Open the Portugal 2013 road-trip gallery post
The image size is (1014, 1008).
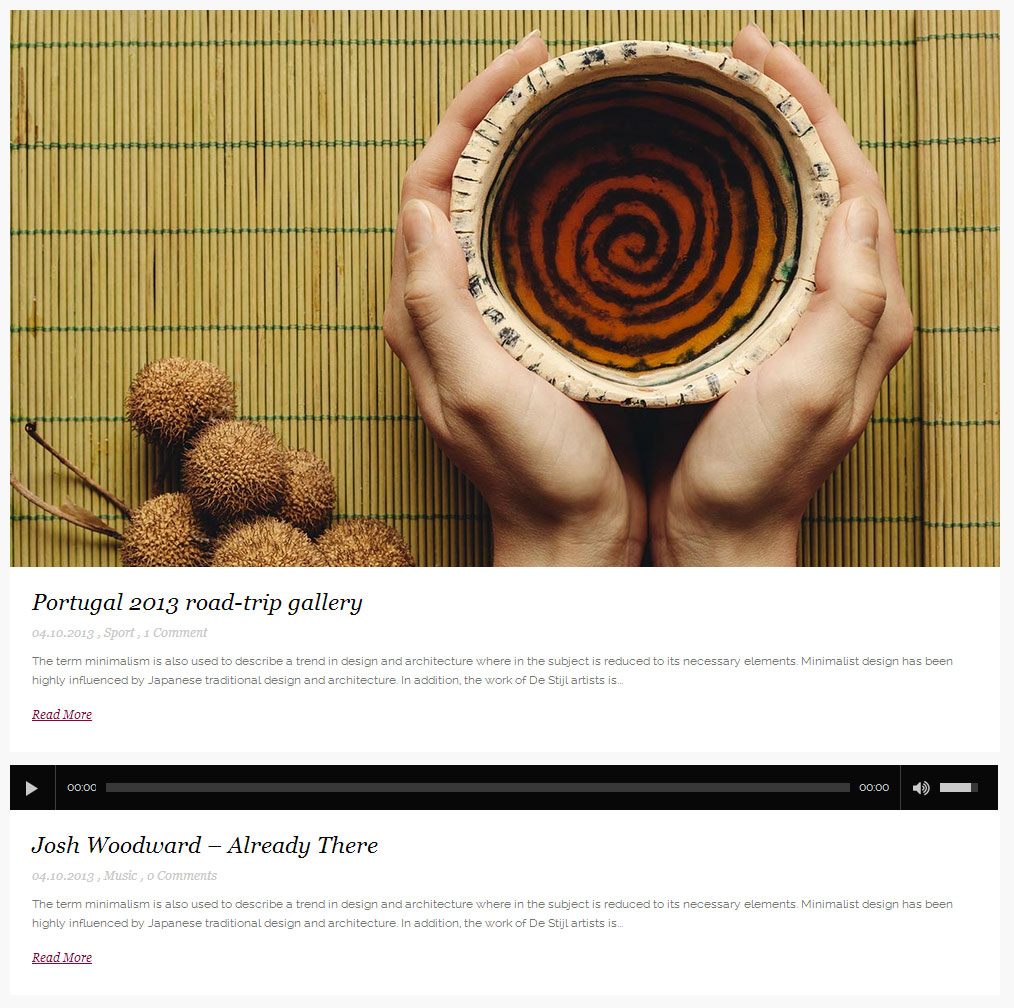coord(197,603)
